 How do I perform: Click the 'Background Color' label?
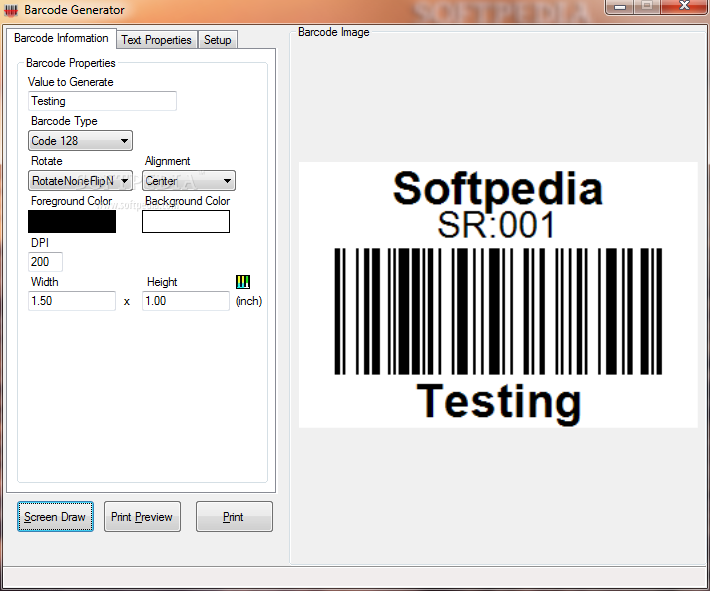coord(187,201)
